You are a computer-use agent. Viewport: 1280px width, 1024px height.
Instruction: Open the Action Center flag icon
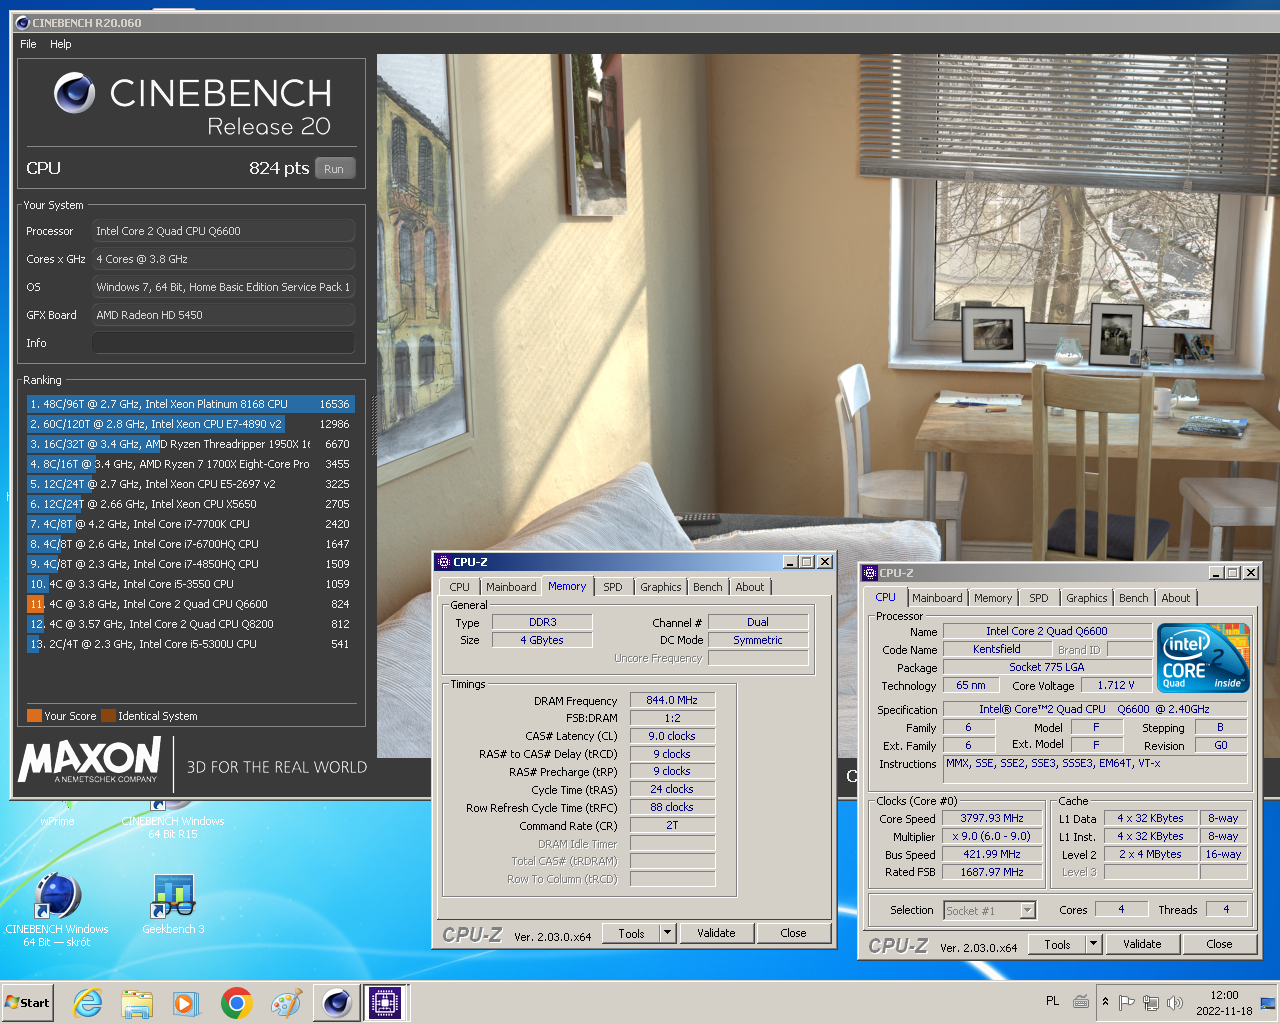[1127, 1002]
